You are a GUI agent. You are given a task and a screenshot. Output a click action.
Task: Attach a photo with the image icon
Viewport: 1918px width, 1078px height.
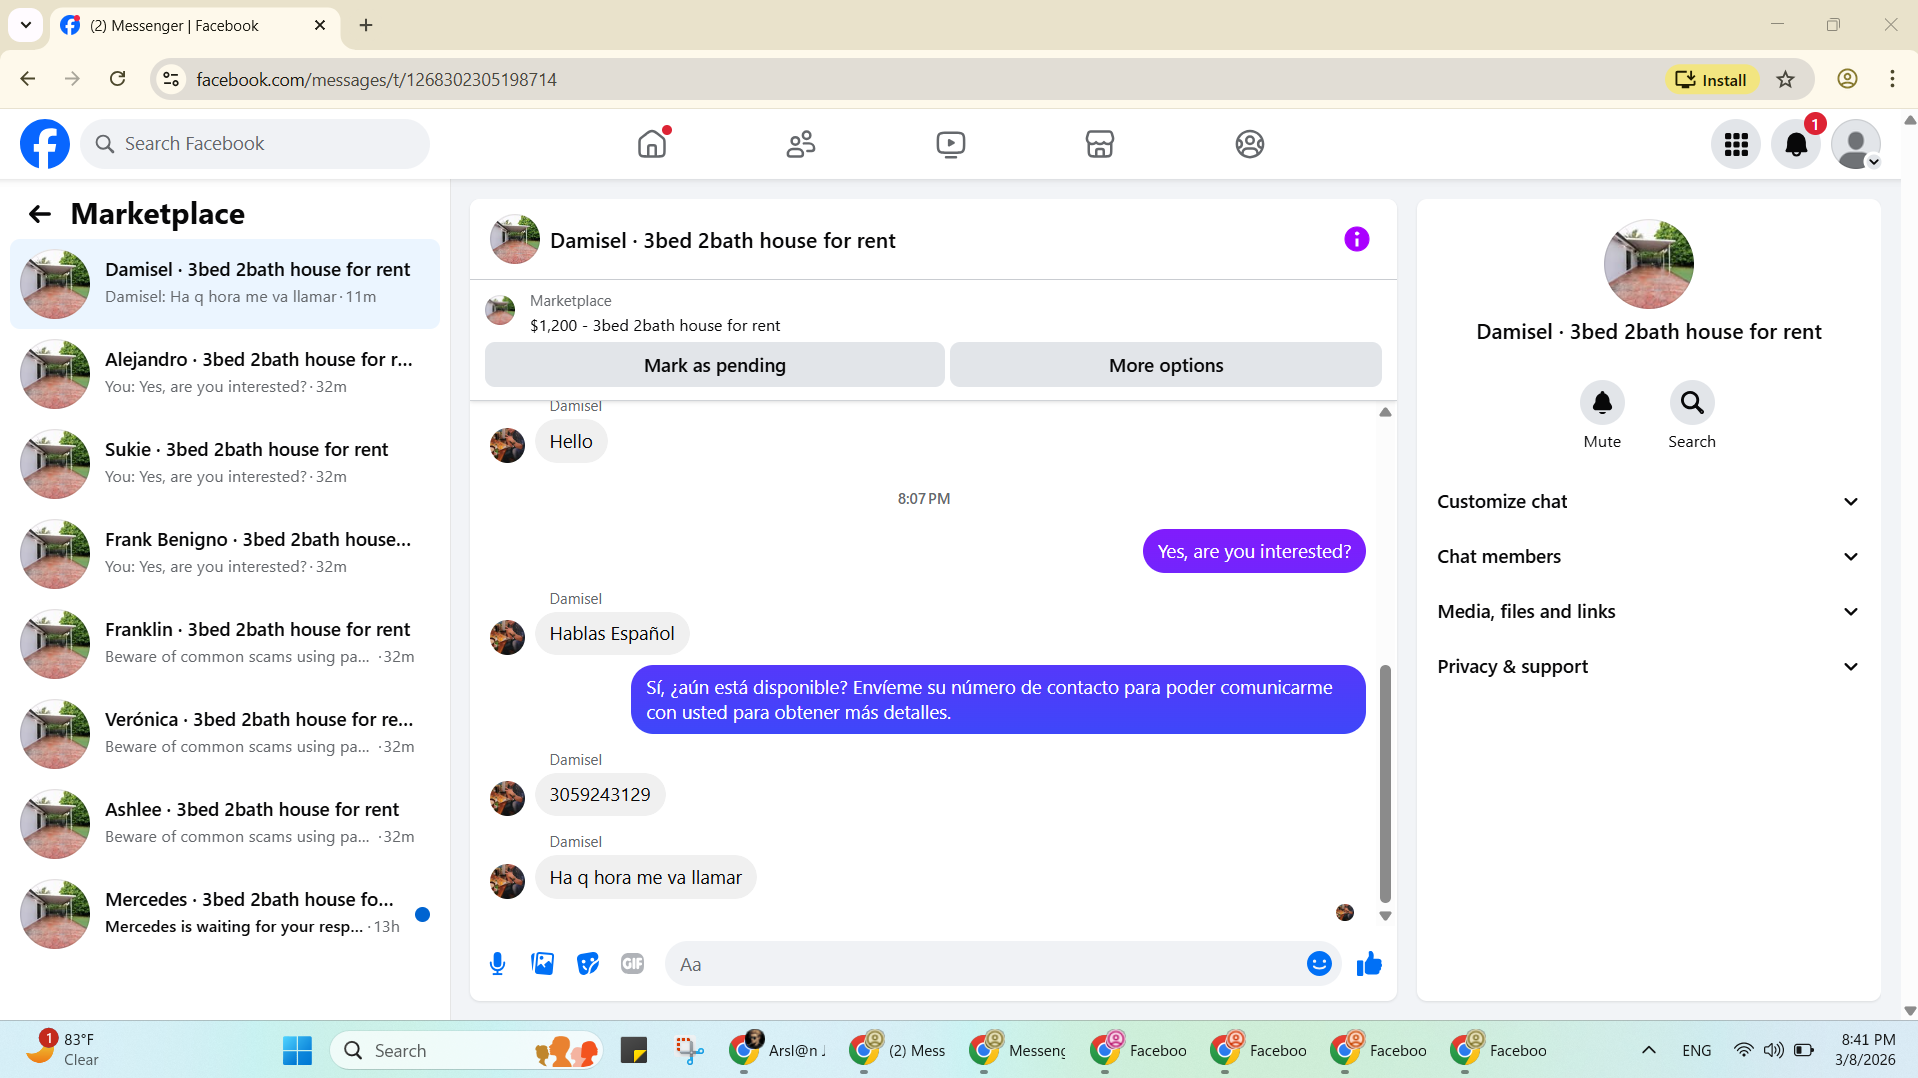tap(542, 963)
